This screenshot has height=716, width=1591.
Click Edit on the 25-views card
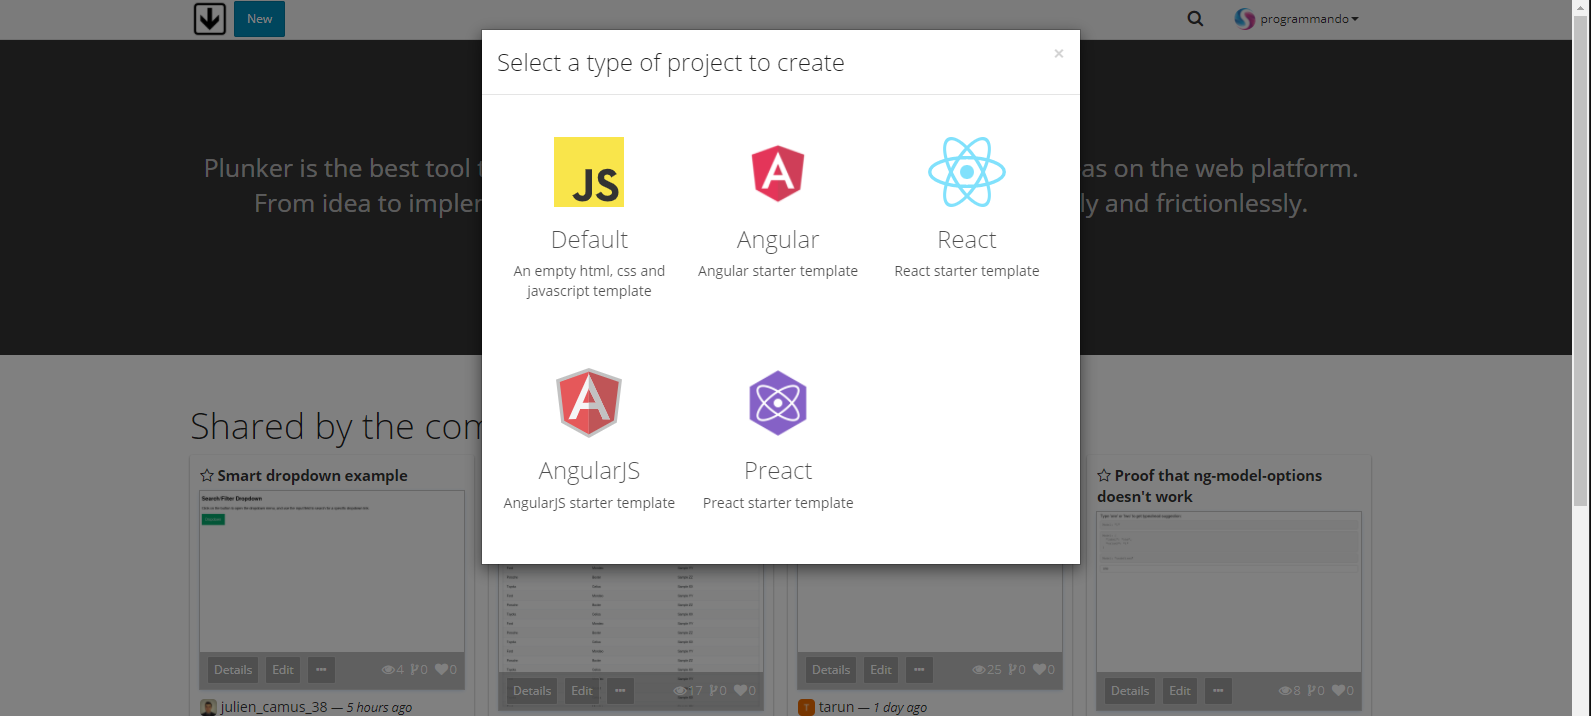click(881, 670)
